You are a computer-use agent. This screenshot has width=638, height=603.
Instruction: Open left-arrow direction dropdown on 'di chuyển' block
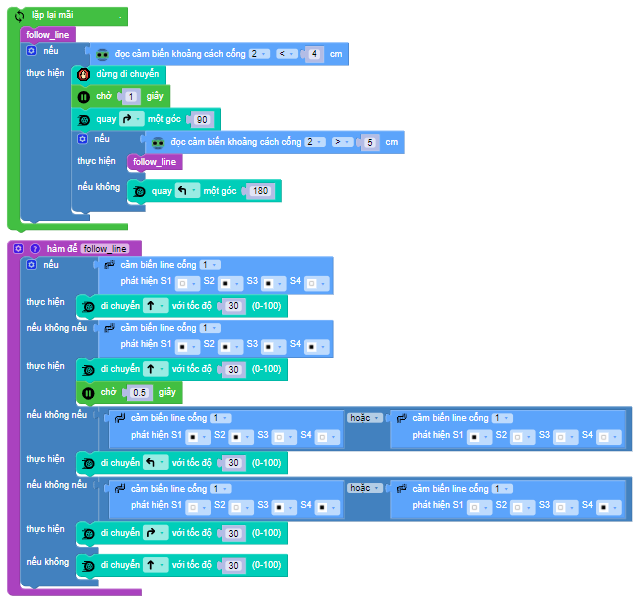pyautogui.click(x=155, y=463)
